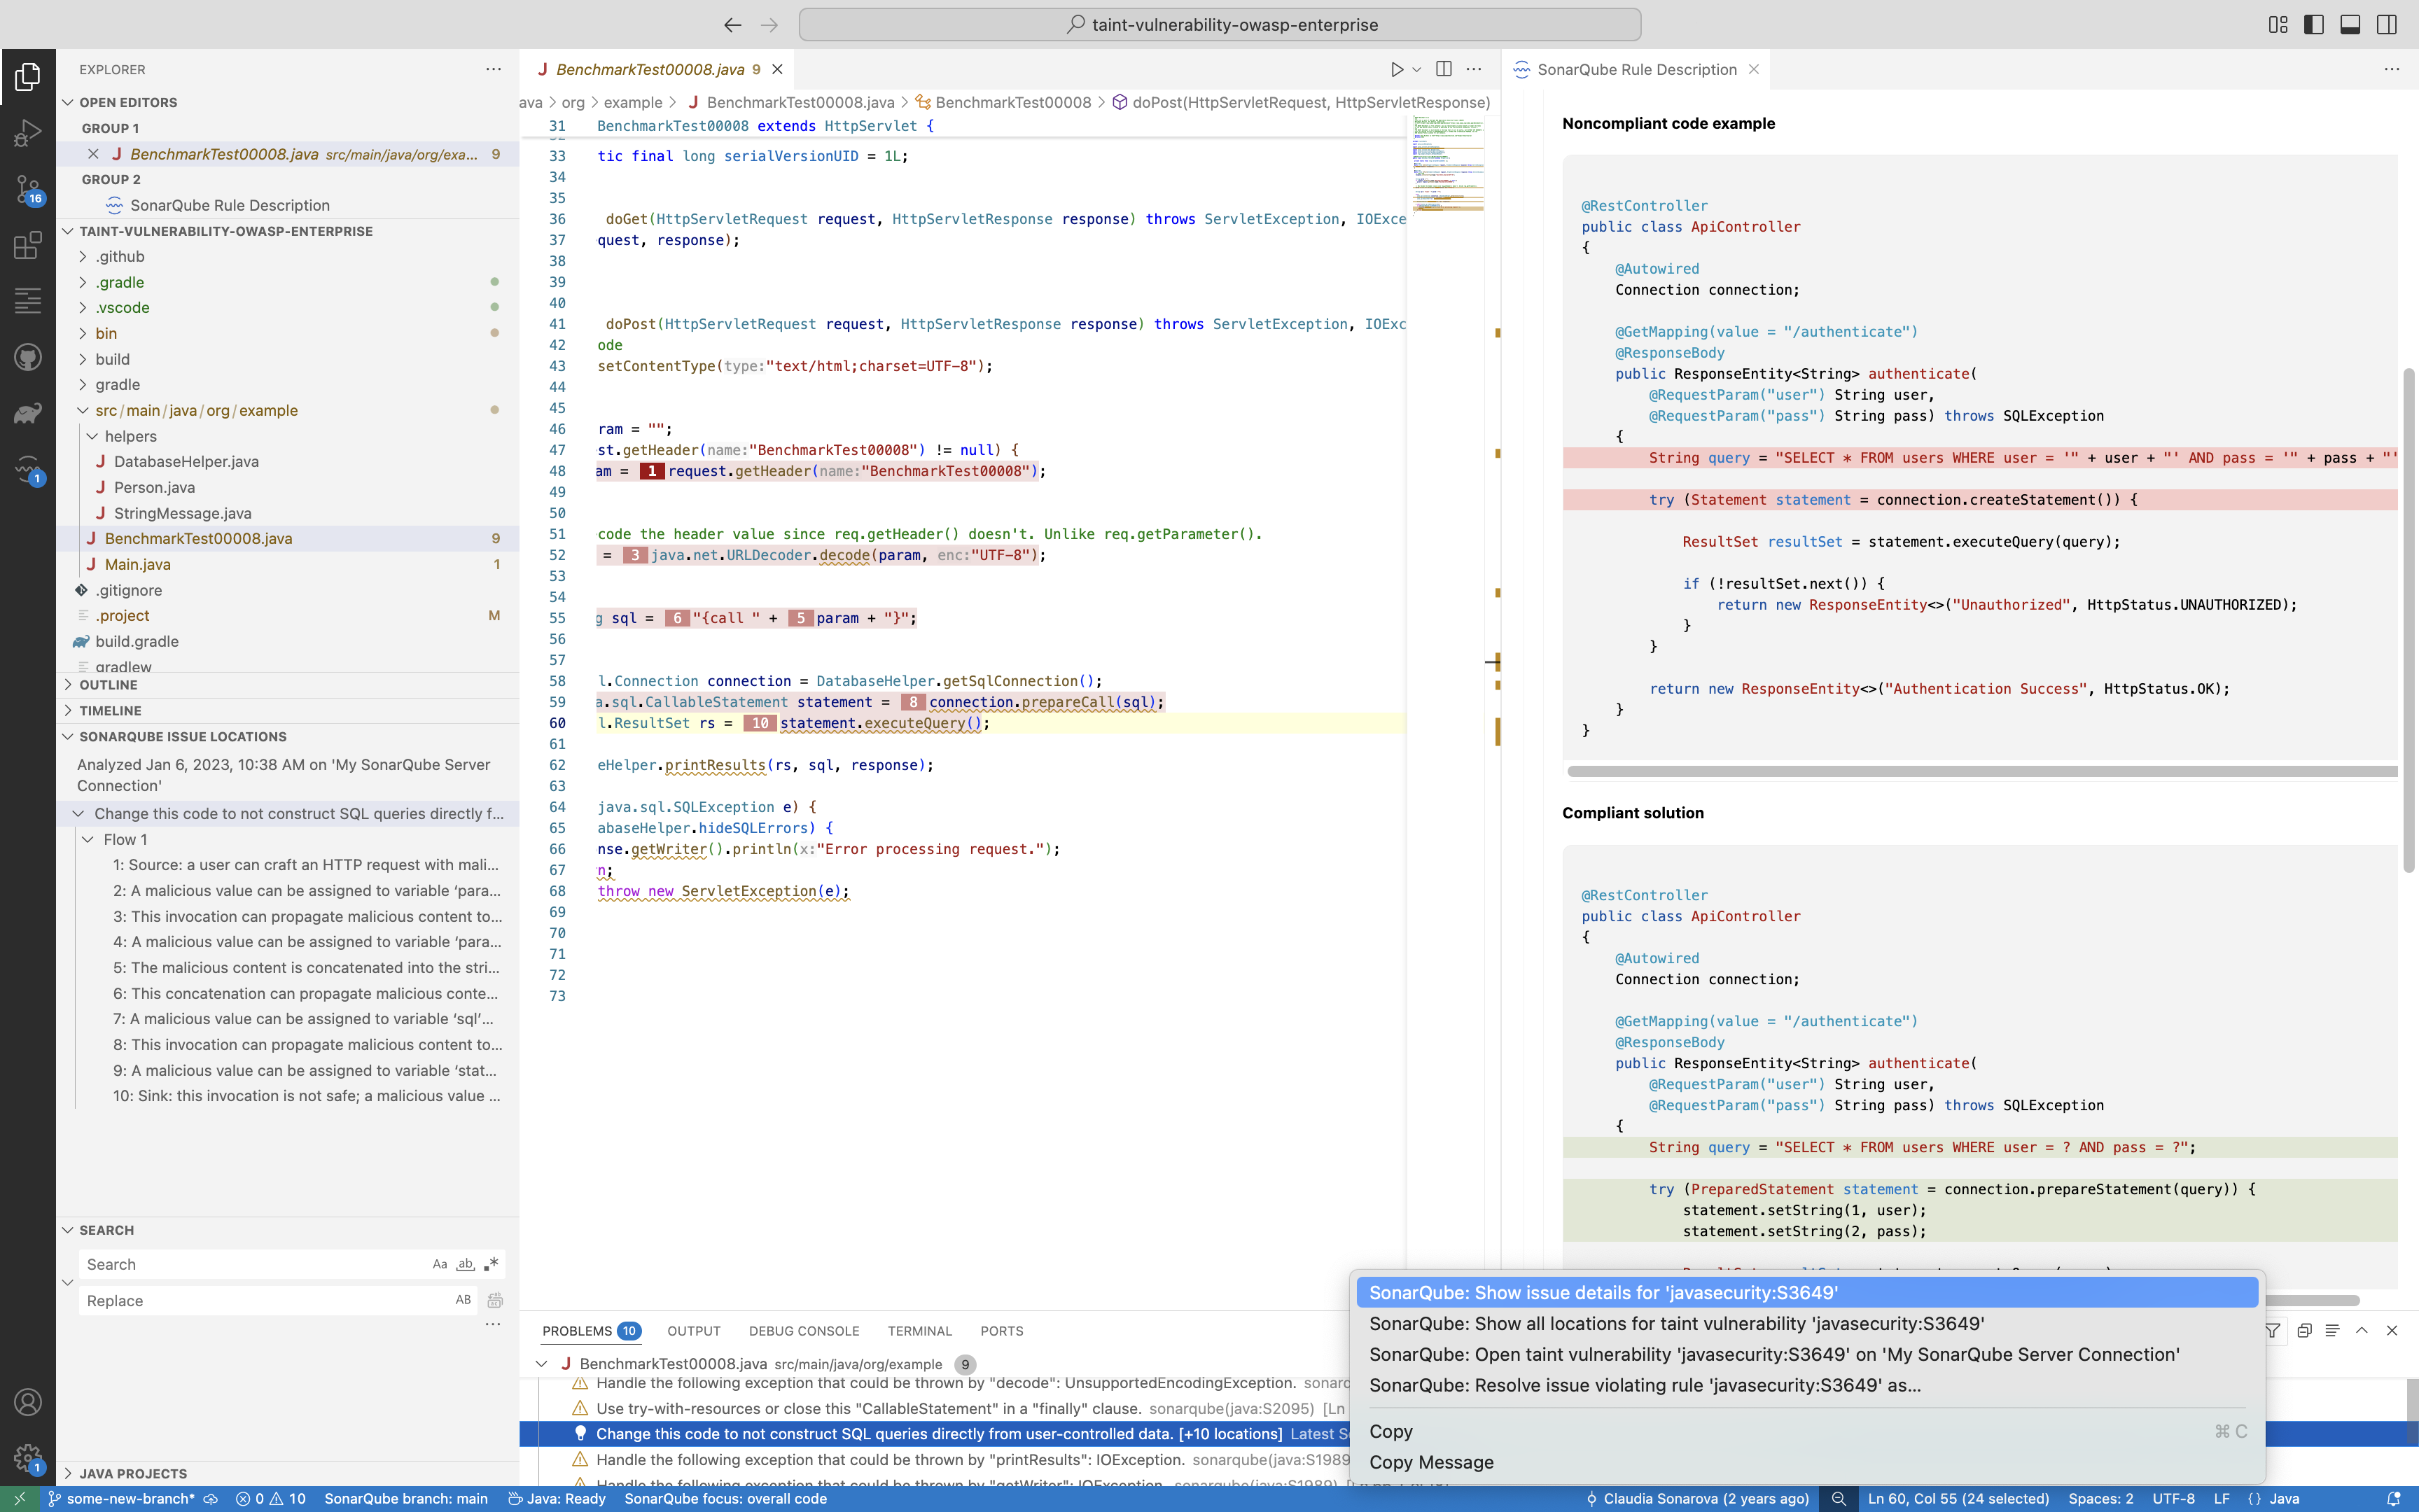Select Show issue details for javasecurity:S3649
2419x1512 pixels.
pyautogui.click(x=1807, y=1292)
